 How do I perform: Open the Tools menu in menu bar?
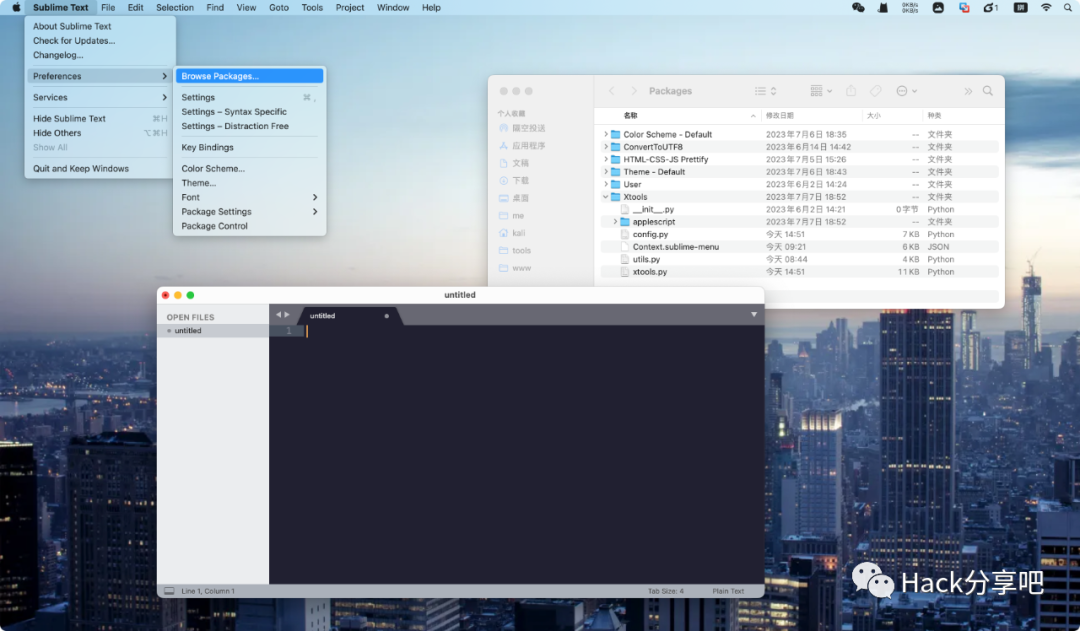pos(312,8)
